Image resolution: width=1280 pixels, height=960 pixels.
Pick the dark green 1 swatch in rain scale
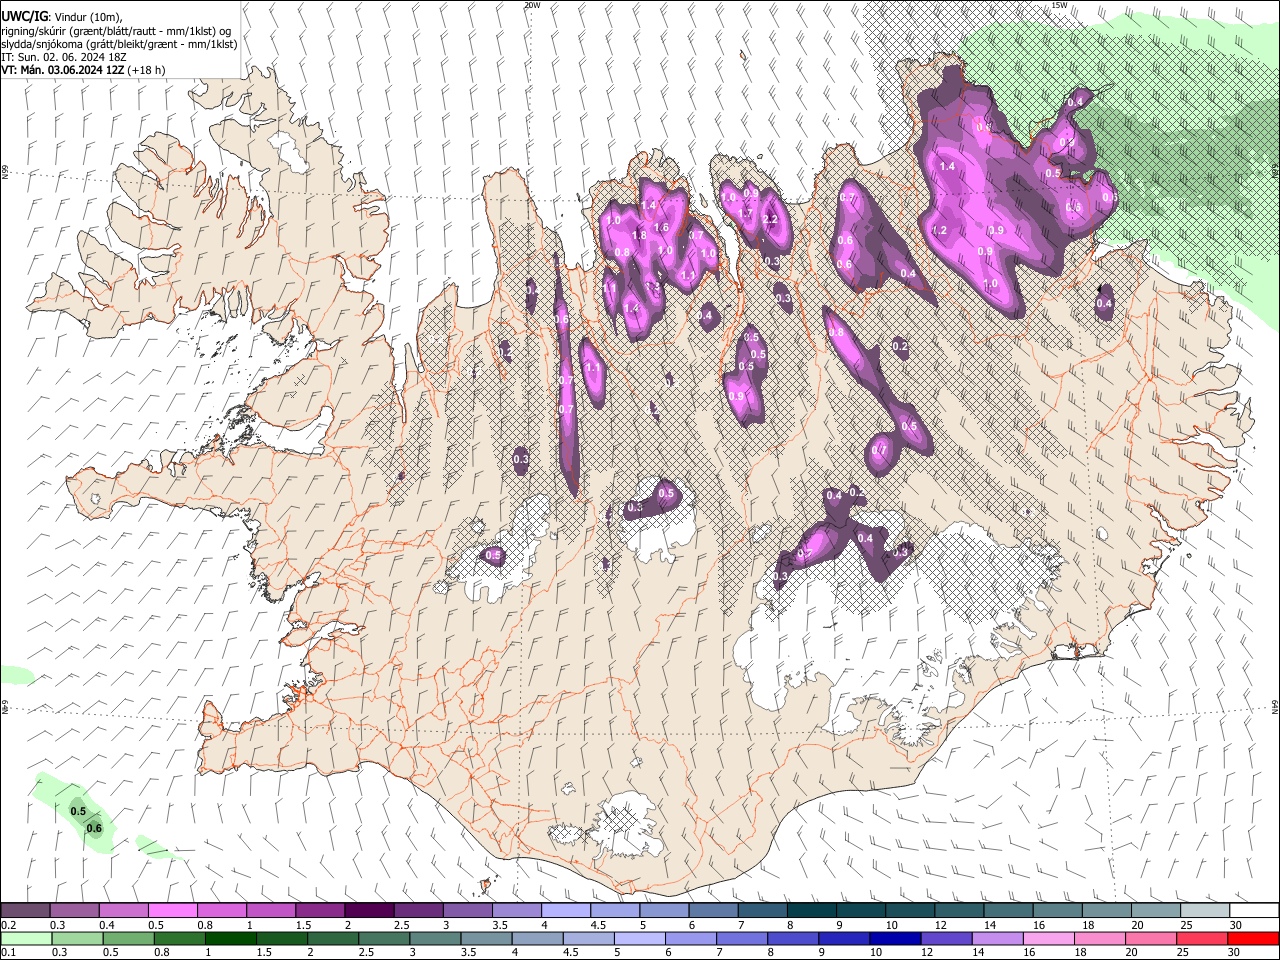tap(231, 938)
